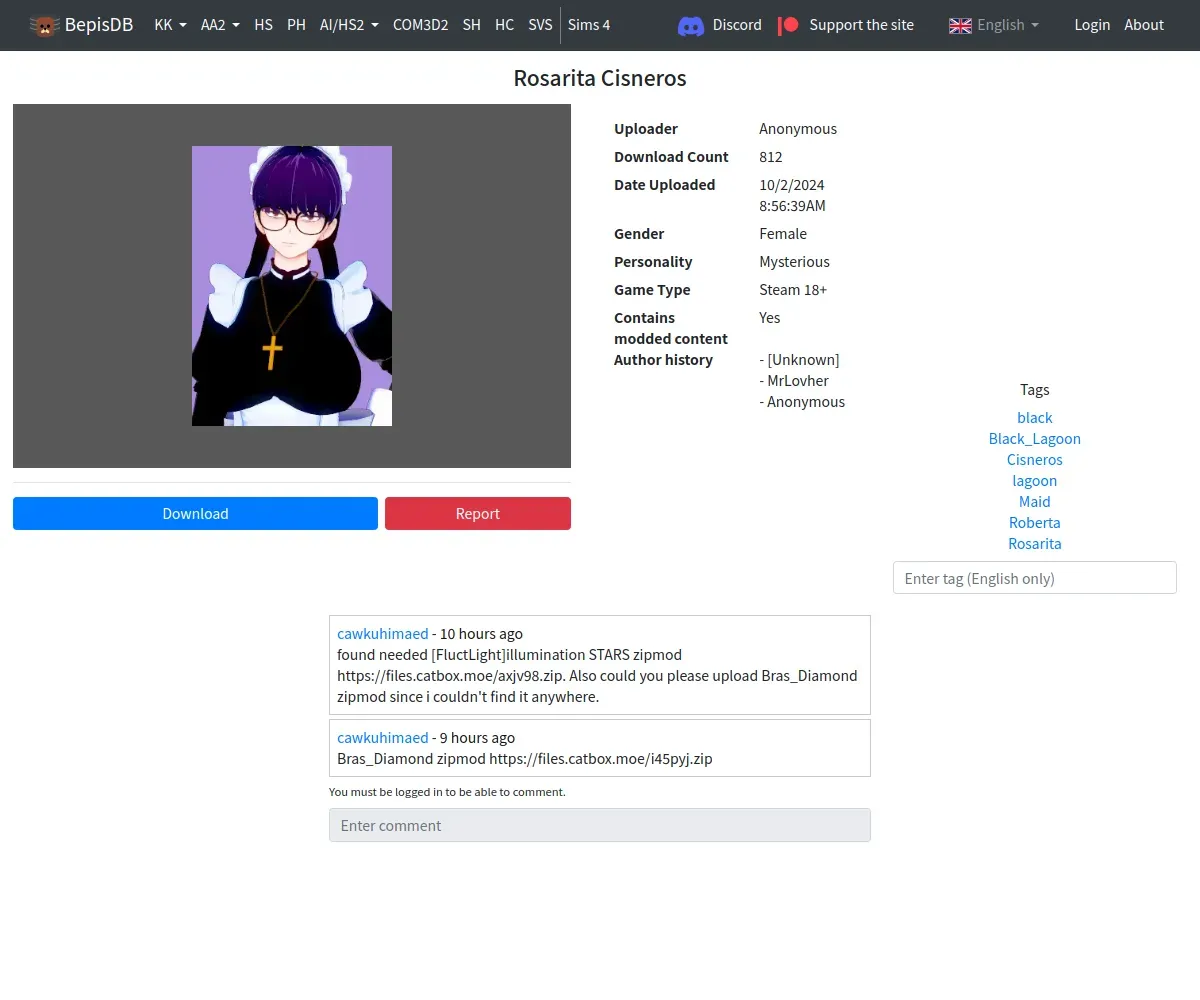Click the UK flag language icon
This screenshot has width=1200, height=1000.
[x=960, y=25]
